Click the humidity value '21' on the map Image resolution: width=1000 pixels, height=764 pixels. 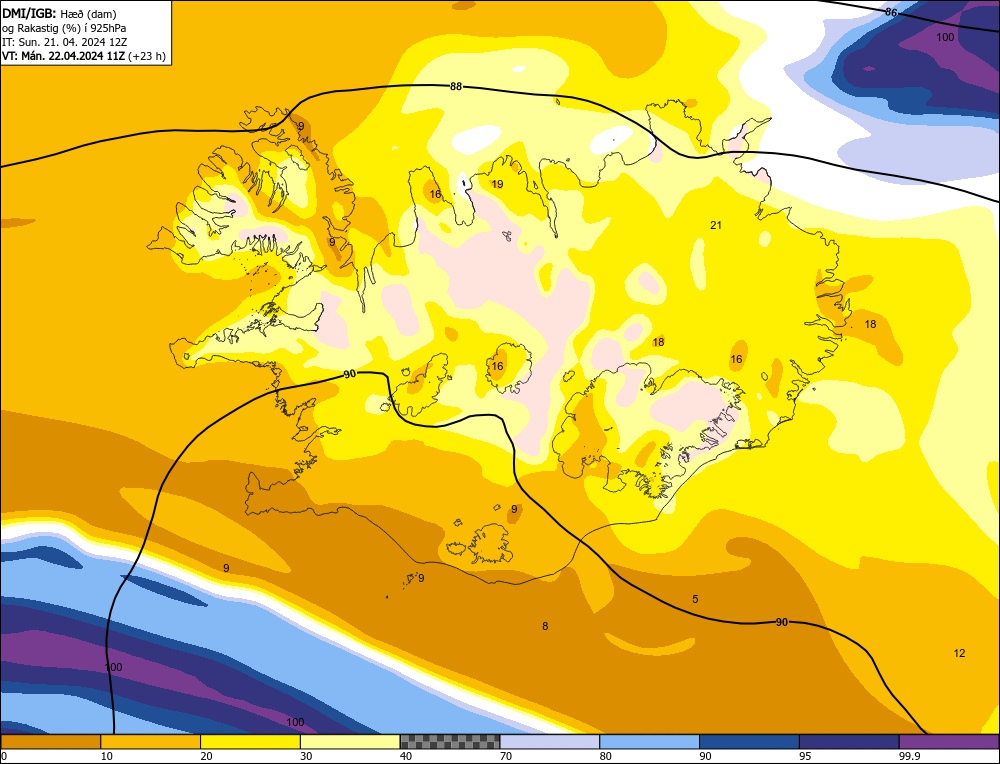(716, 224)
